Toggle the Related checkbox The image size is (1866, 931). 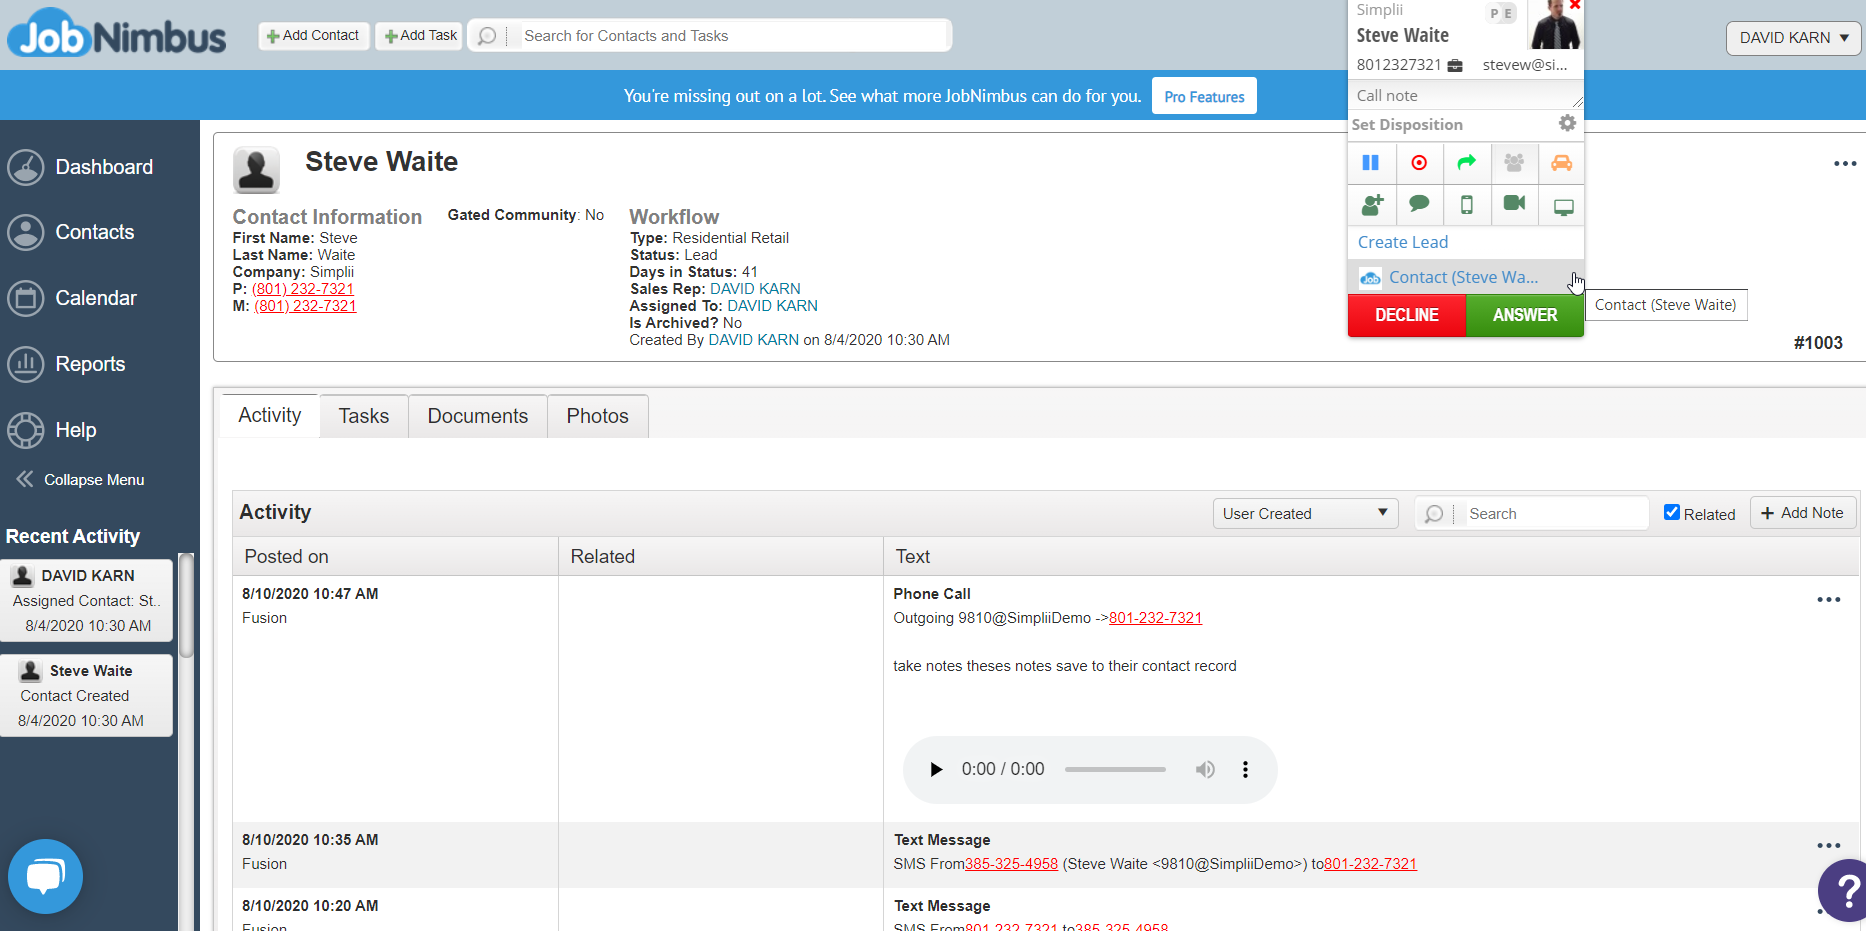(1672, 512)
